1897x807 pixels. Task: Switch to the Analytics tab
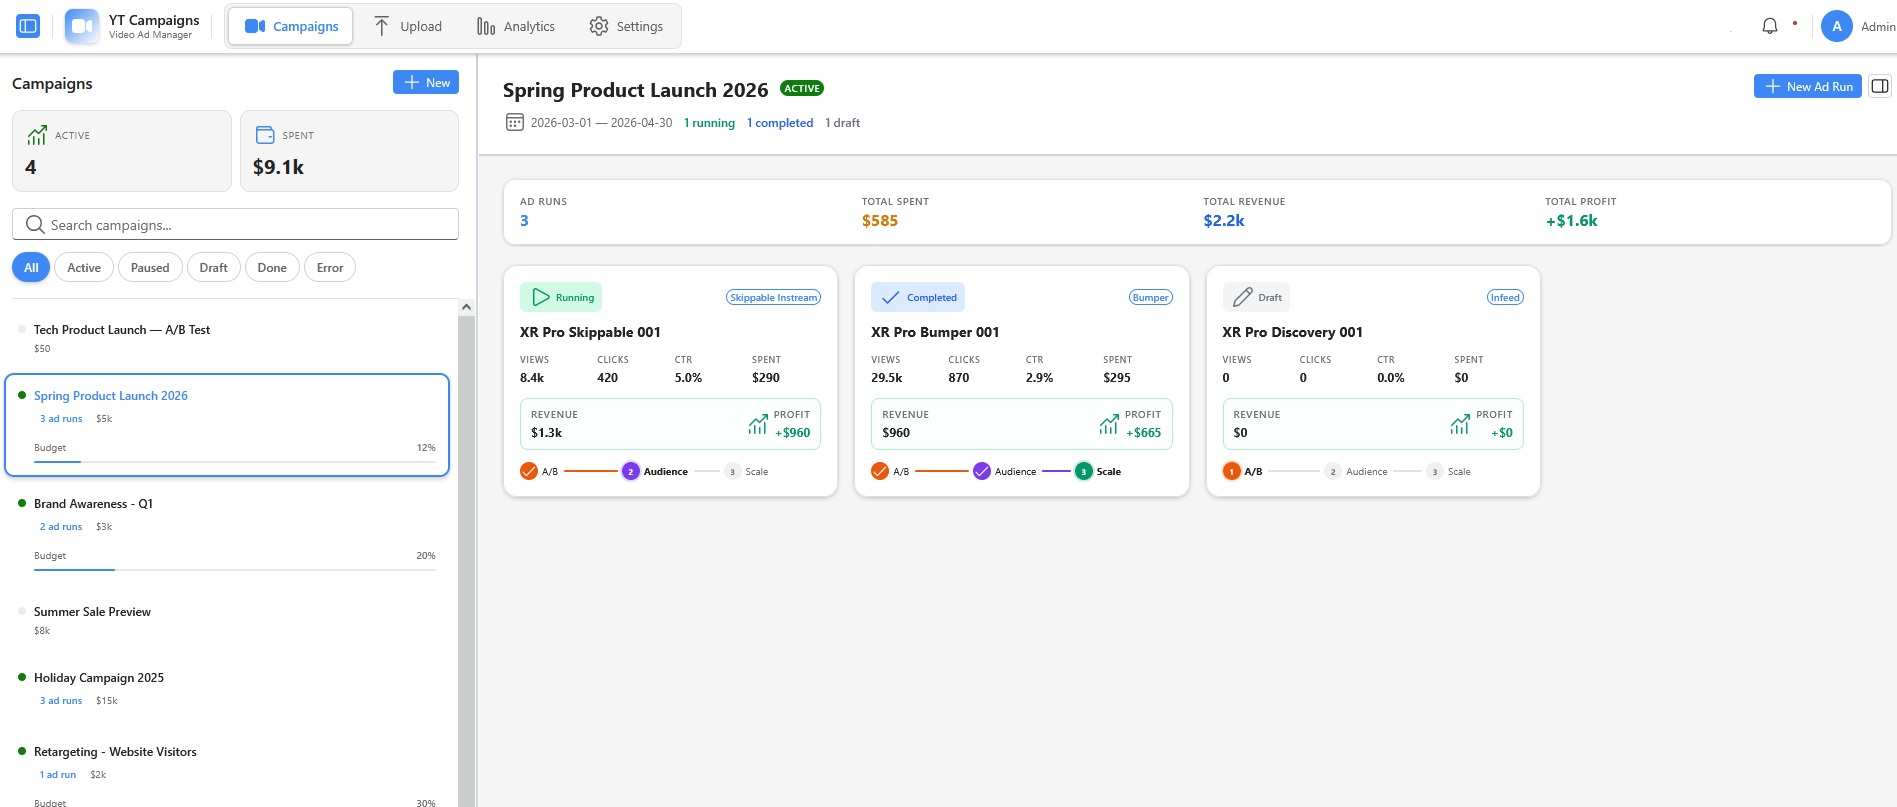[516, 26]
